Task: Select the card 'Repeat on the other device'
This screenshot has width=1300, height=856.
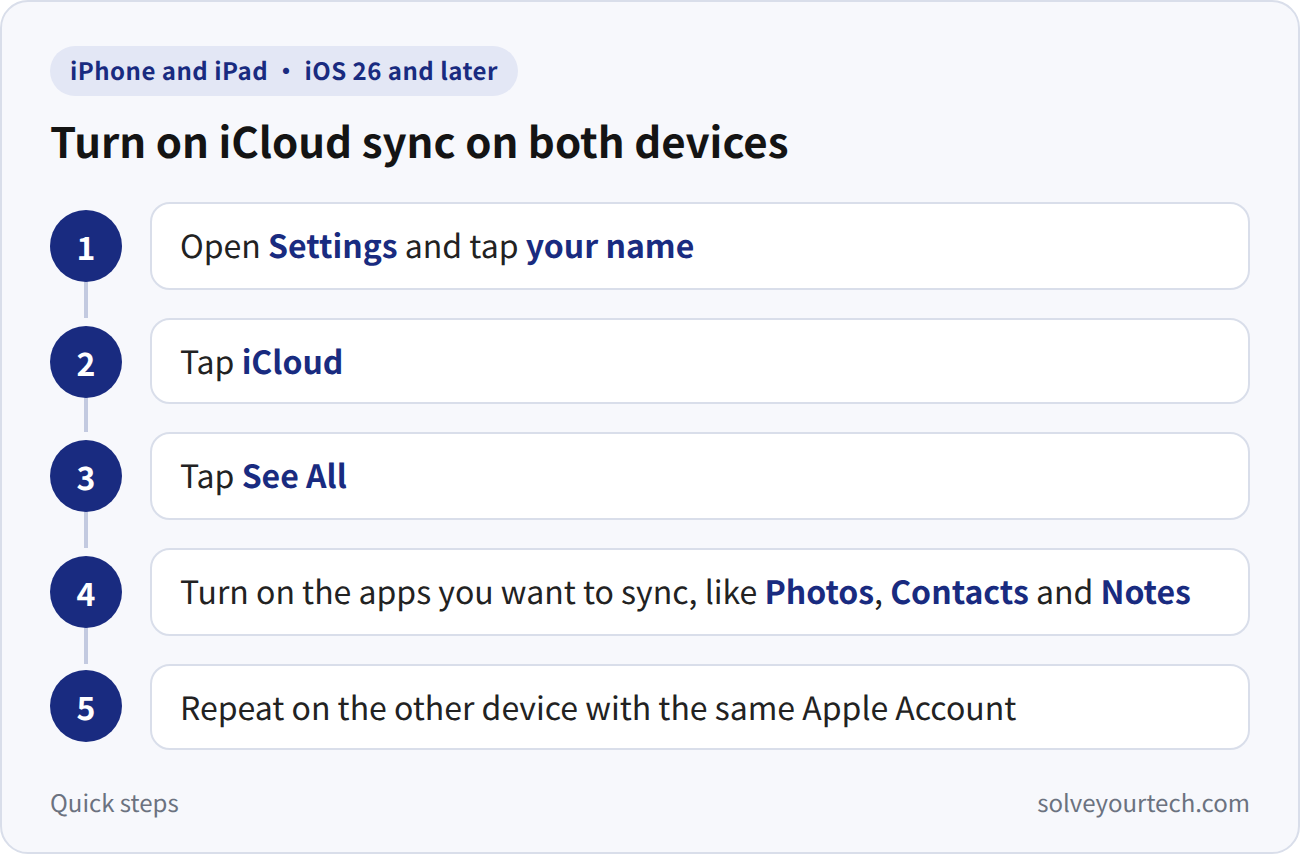Action: point(700,707)
